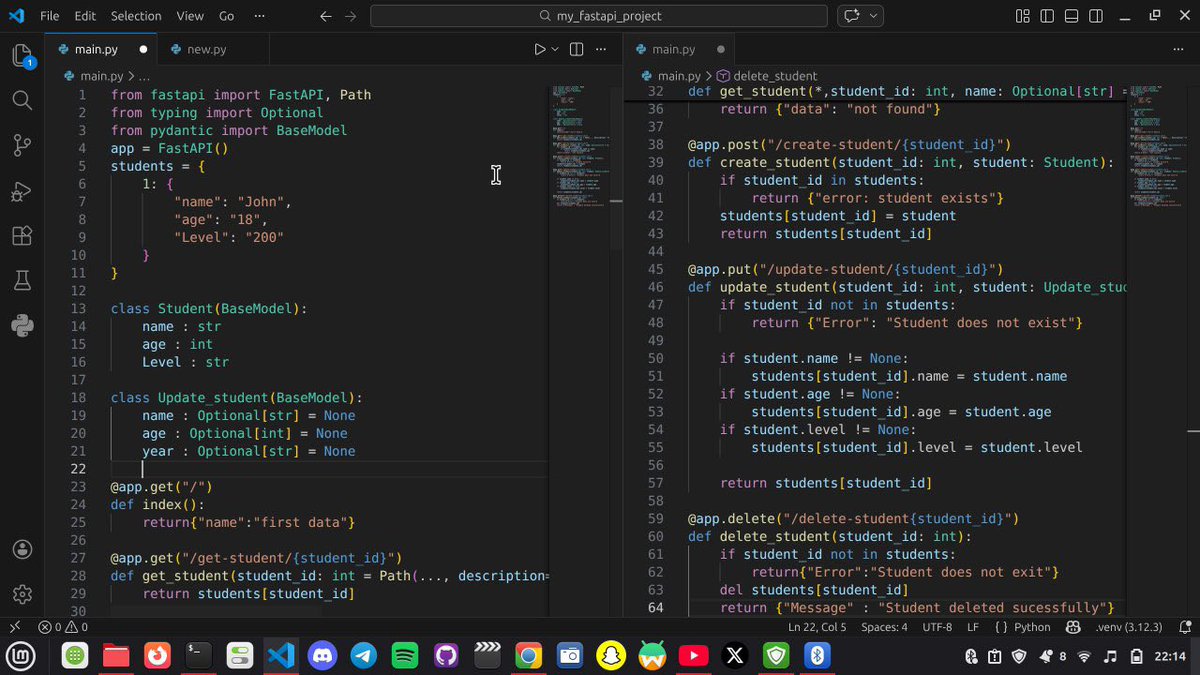Open the Copilot chat dropdown chevron

(x=874, y=16)
